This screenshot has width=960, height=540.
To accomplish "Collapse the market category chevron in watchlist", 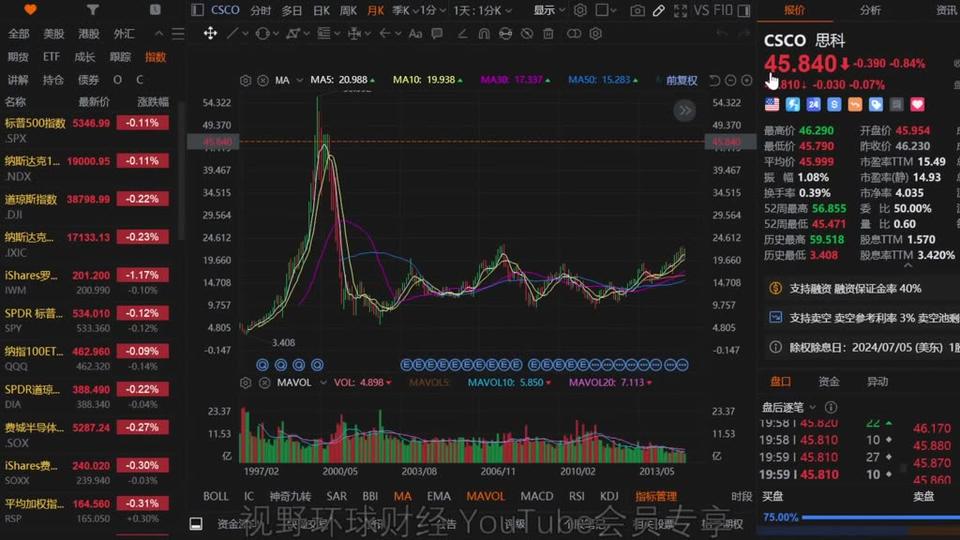I will click(x=159, y=34).
